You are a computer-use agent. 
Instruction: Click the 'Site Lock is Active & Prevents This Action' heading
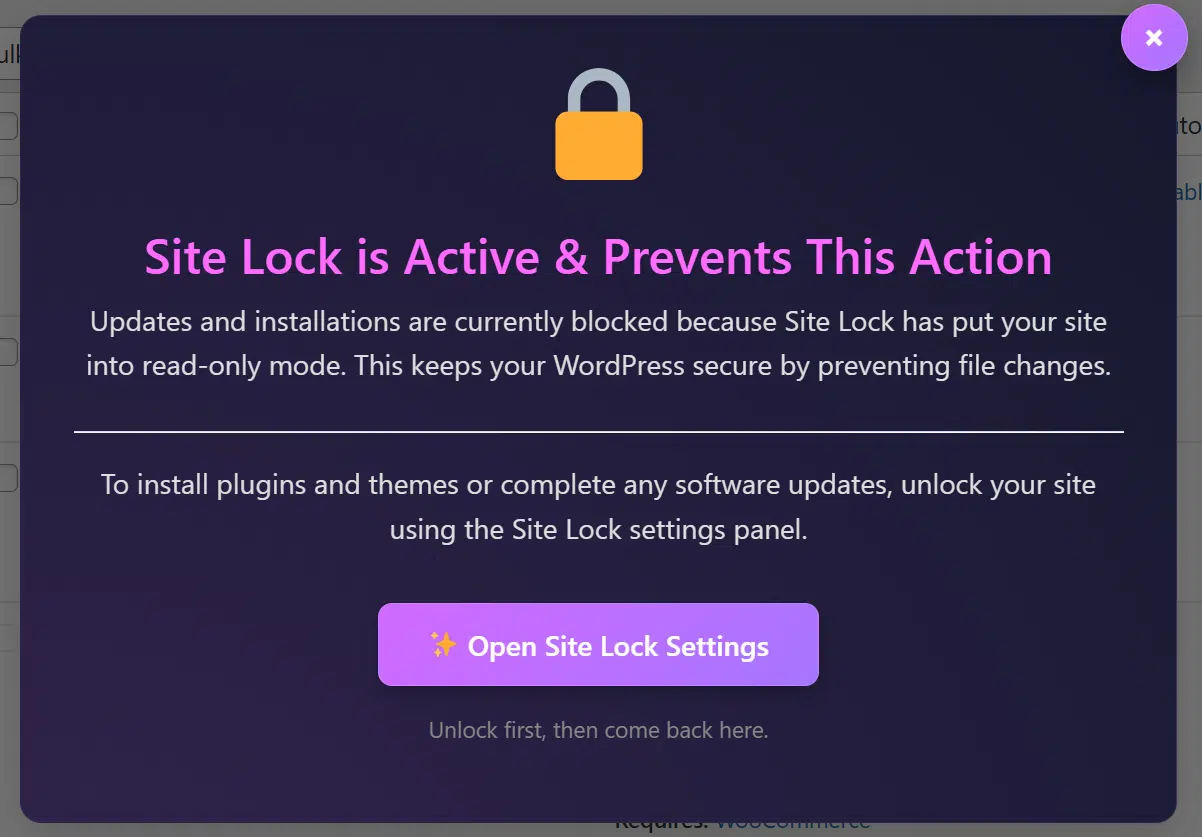click(598, 257)
